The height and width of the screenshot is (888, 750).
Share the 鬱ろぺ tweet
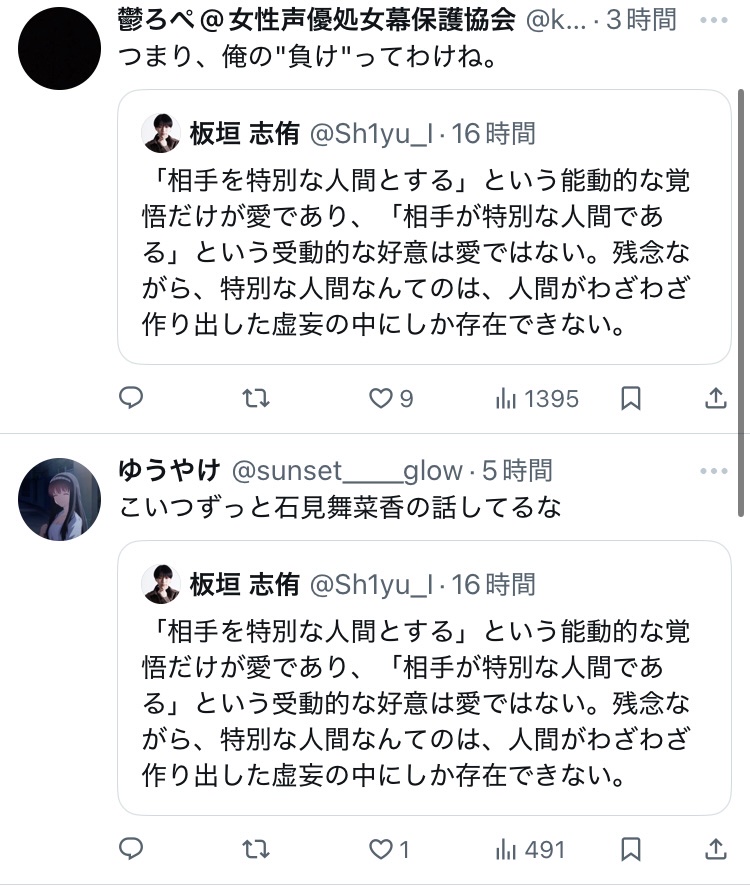click(x=715, y=398)
